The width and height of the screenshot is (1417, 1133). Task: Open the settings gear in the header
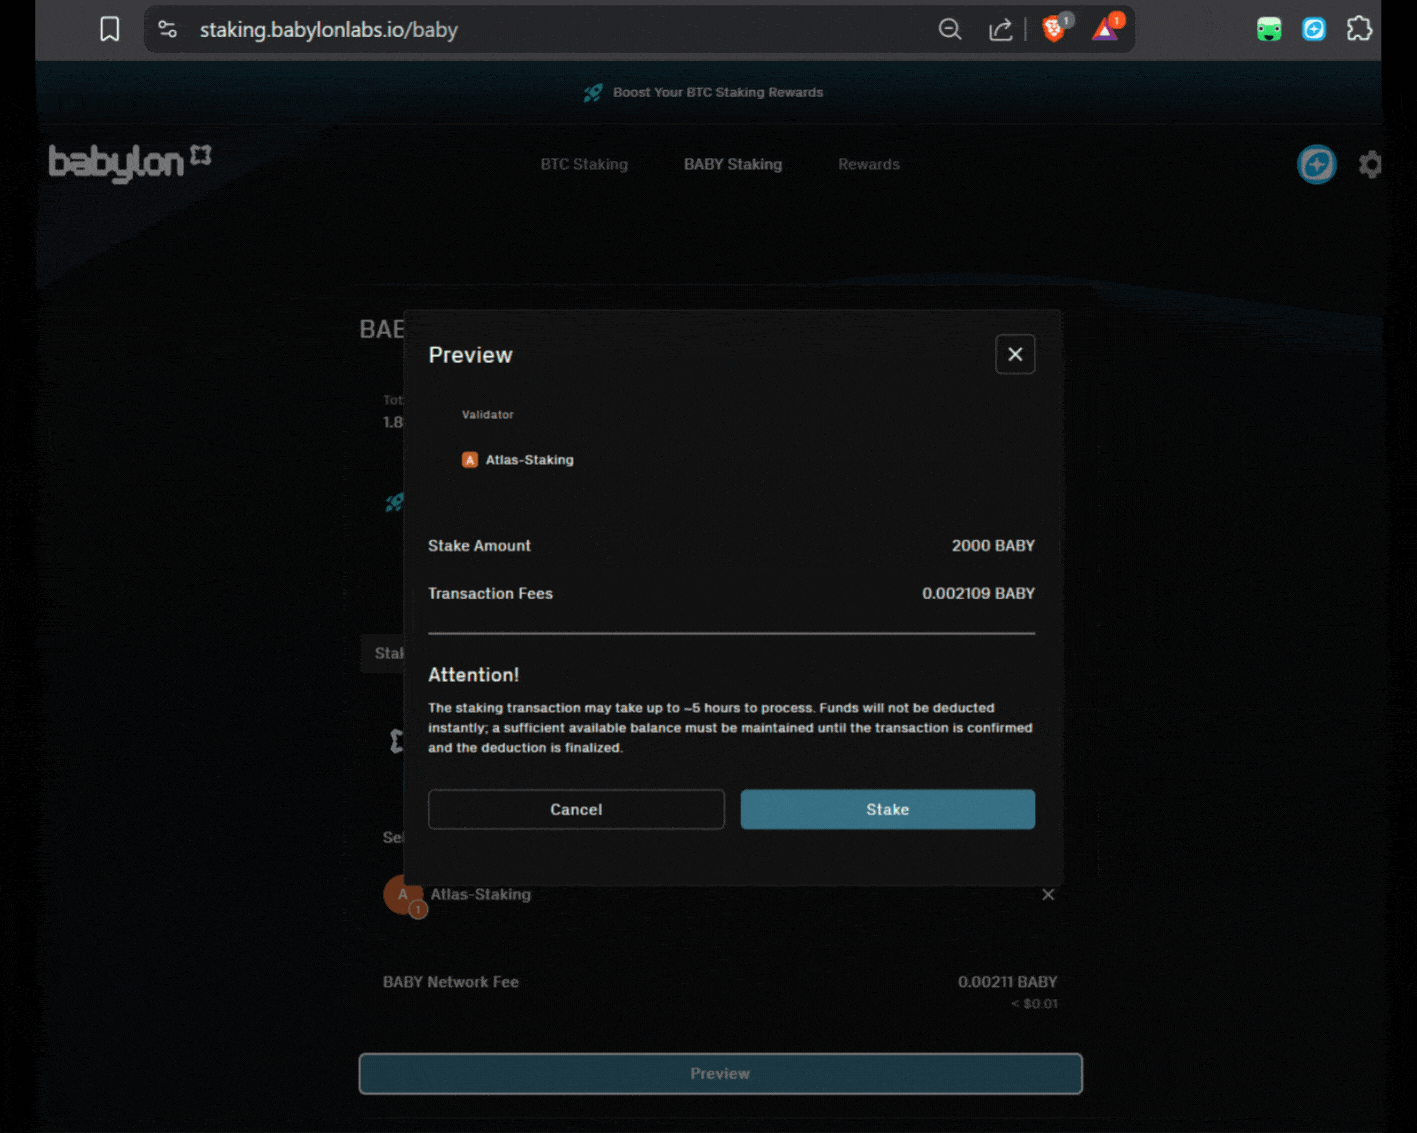[1369, 164]
